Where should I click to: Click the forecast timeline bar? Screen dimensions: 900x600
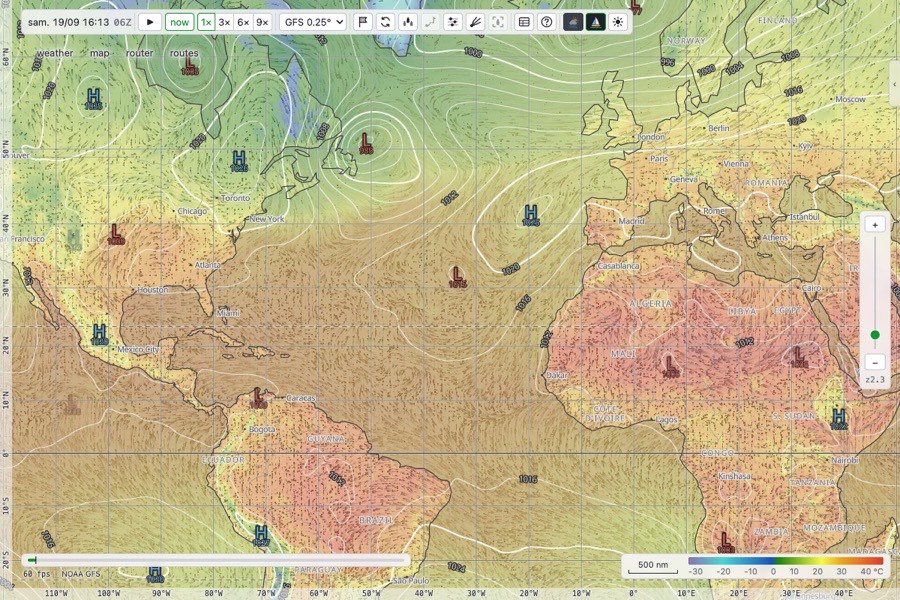coord(217,560)
